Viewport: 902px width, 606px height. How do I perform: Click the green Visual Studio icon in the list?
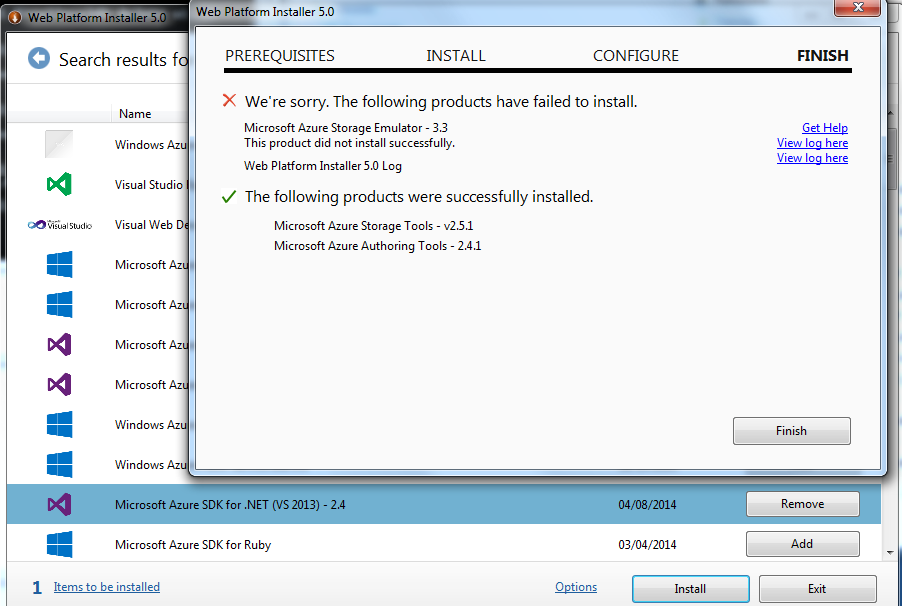pos(57,184)
